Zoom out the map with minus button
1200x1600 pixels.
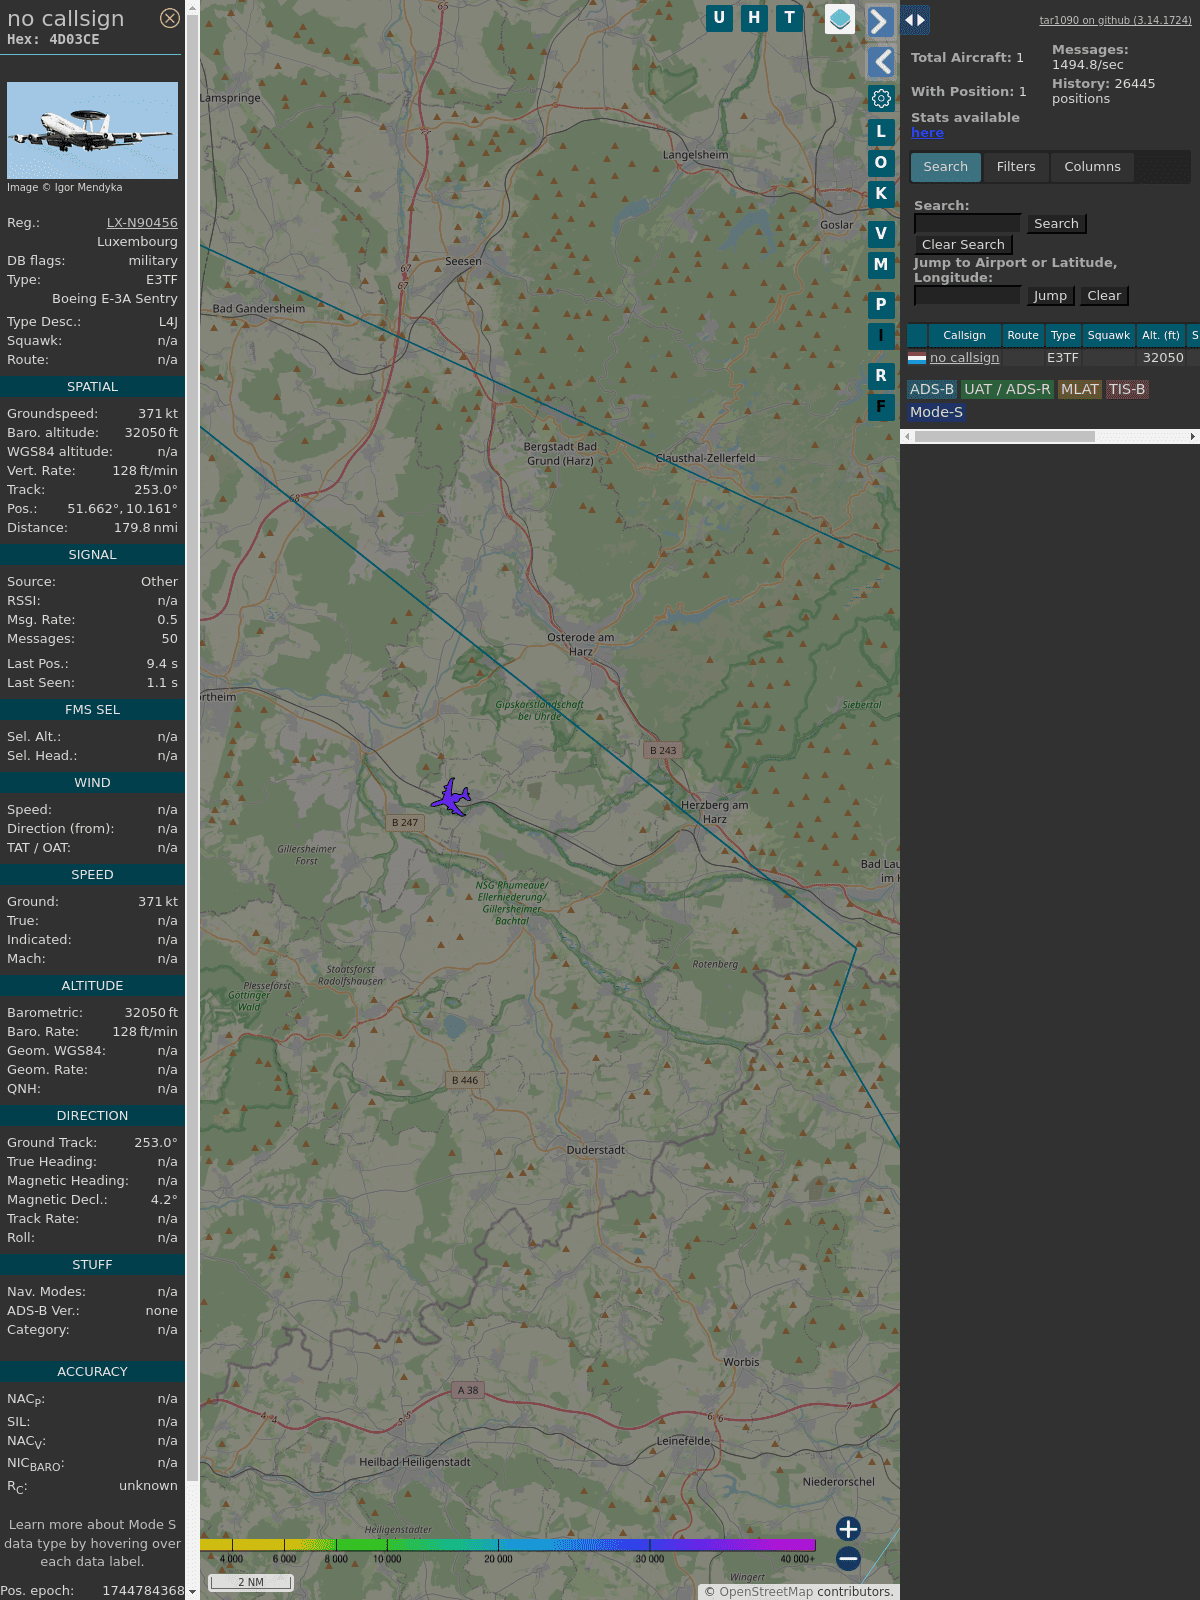tap(848, 1559)
